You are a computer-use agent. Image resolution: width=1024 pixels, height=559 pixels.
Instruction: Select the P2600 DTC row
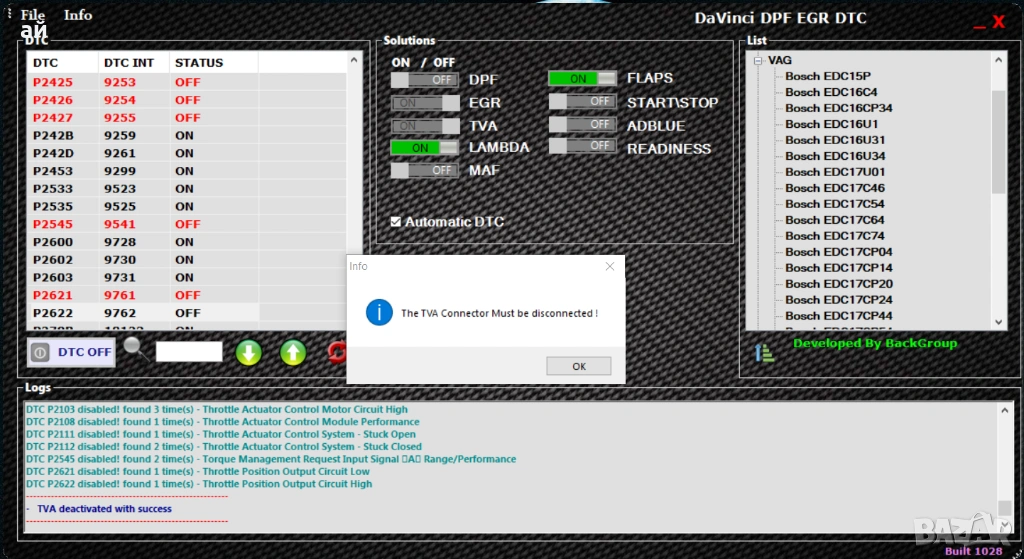coord(187,242)
